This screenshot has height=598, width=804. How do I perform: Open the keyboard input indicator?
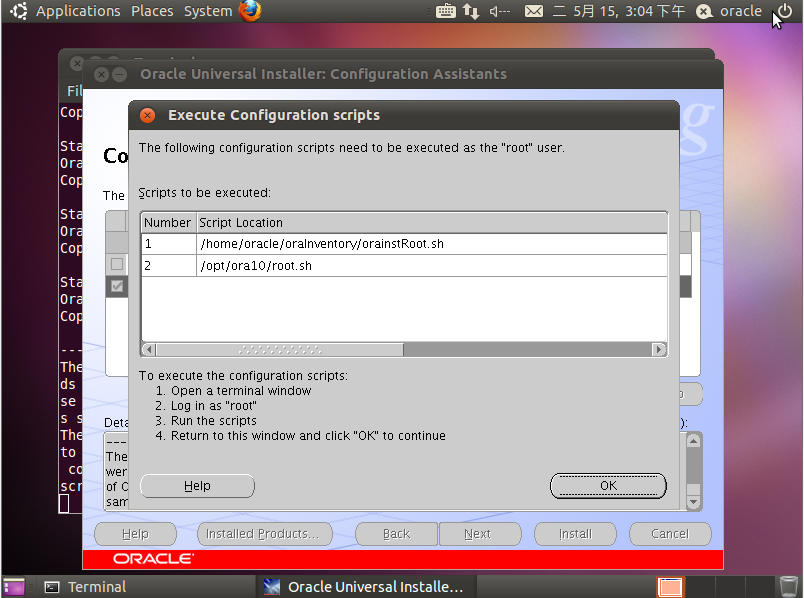446,11
